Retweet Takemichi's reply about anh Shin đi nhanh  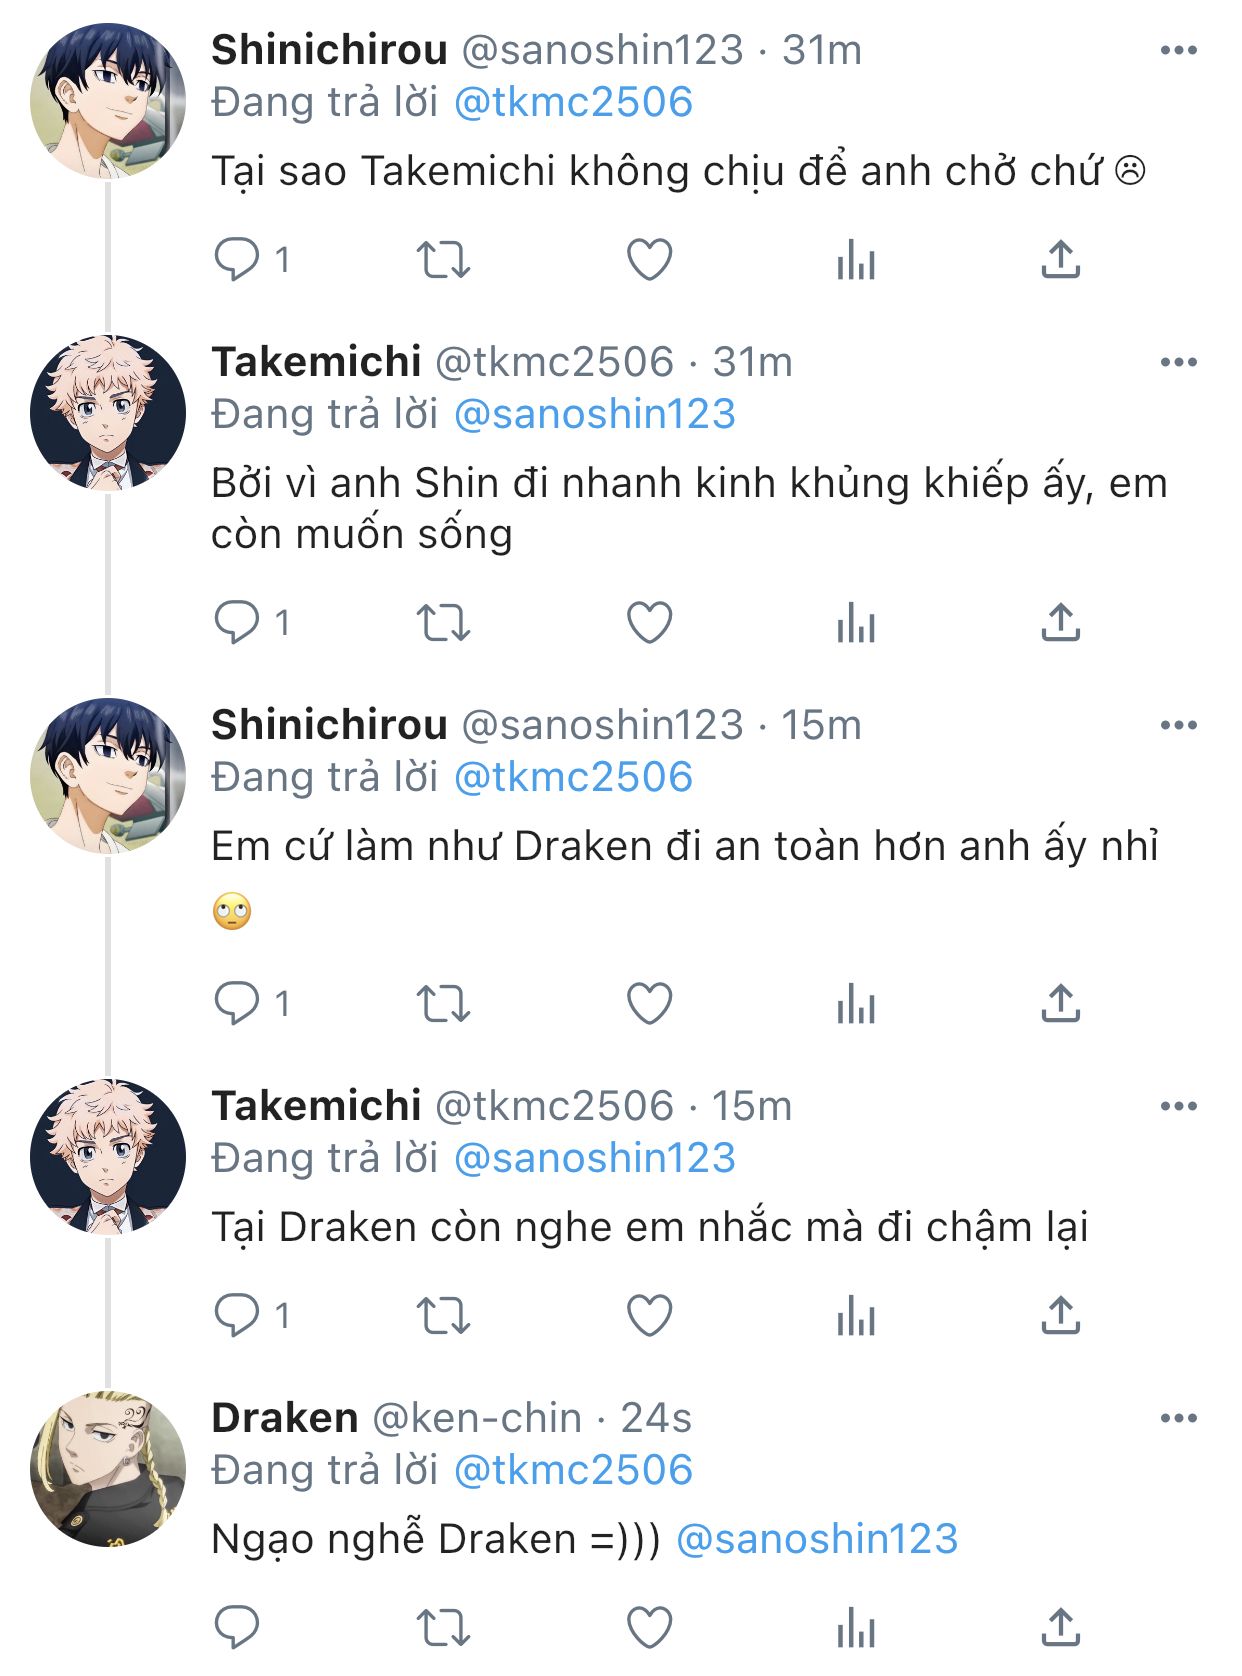[x=443, y=623]
